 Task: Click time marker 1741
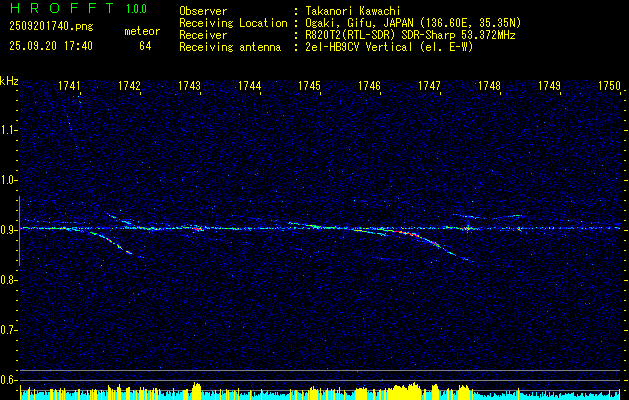coord(69,86)
